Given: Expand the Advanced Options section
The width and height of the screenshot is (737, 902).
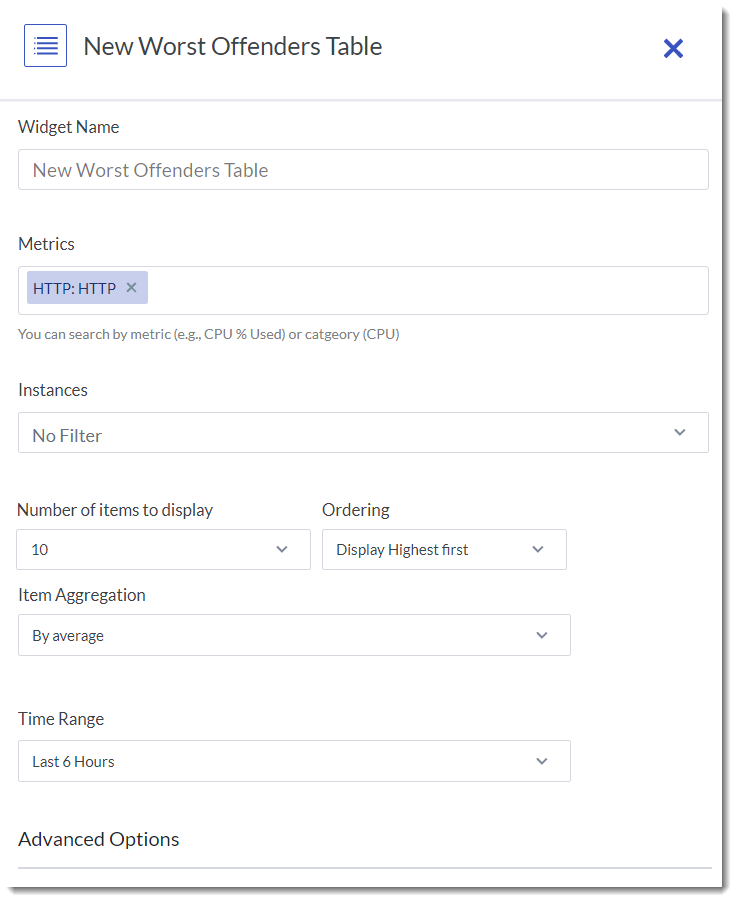Looking at the screenshot, I should 99,839.
